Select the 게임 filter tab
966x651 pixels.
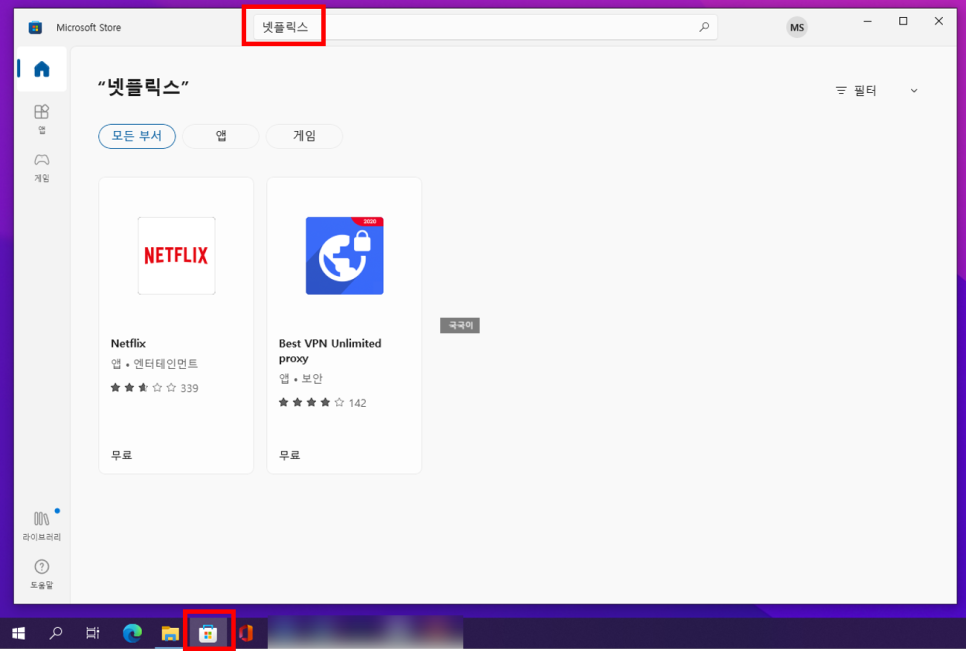[304, 136]
